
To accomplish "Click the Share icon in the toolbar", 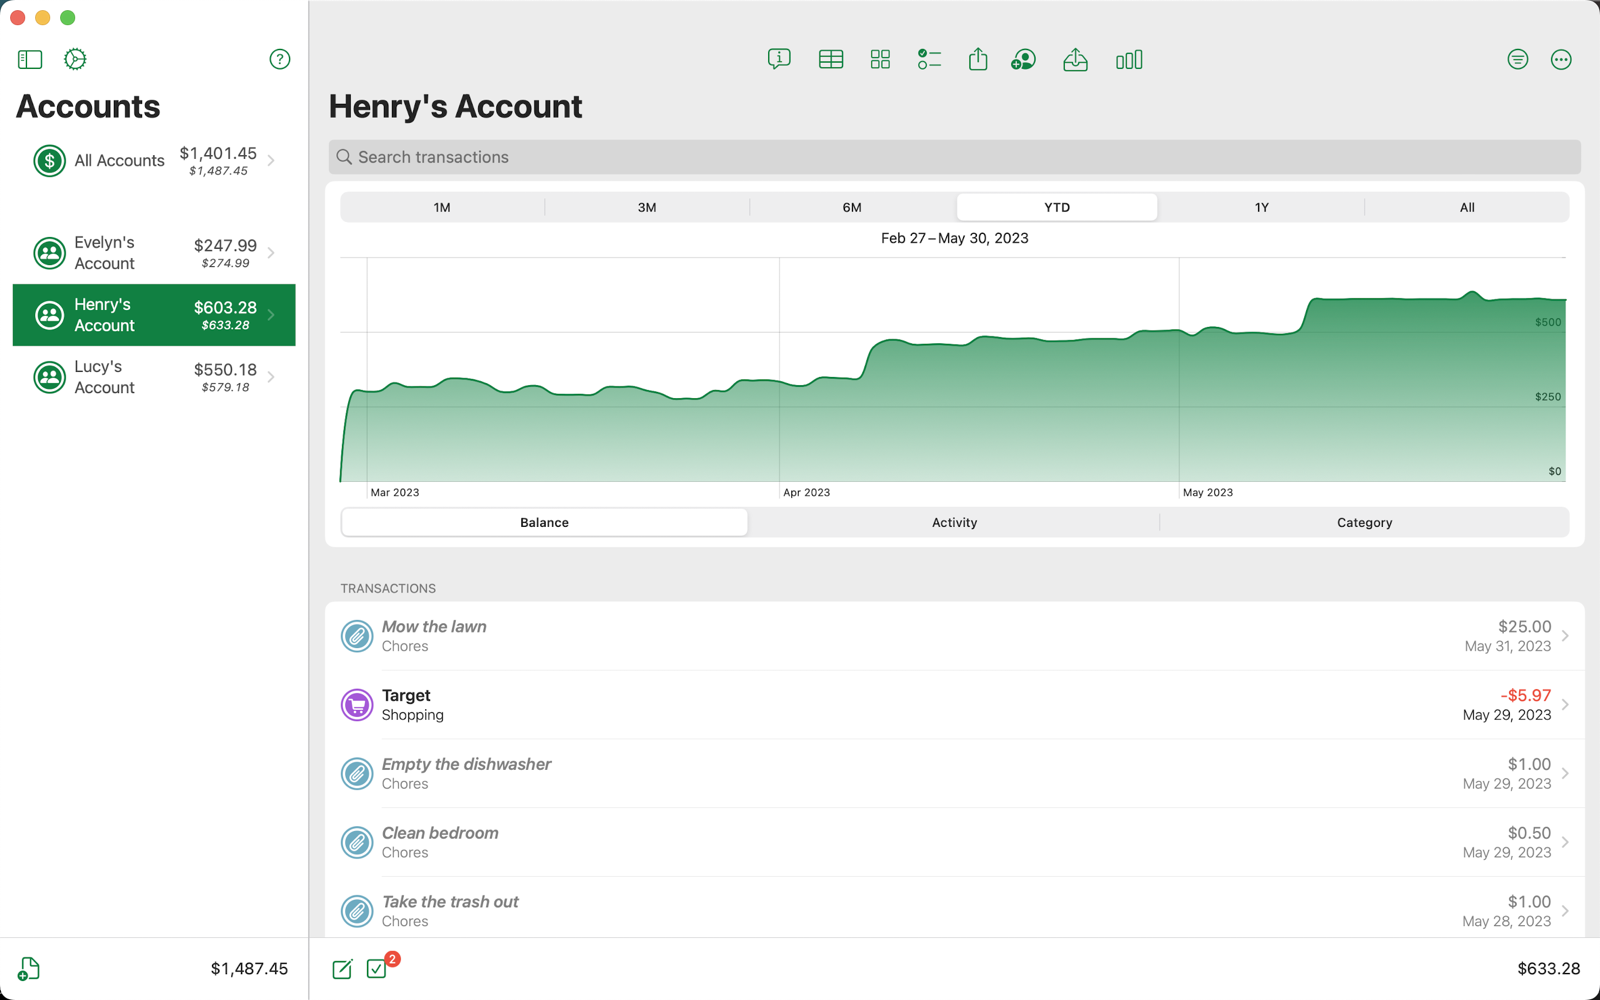I will tap(977, 59).
